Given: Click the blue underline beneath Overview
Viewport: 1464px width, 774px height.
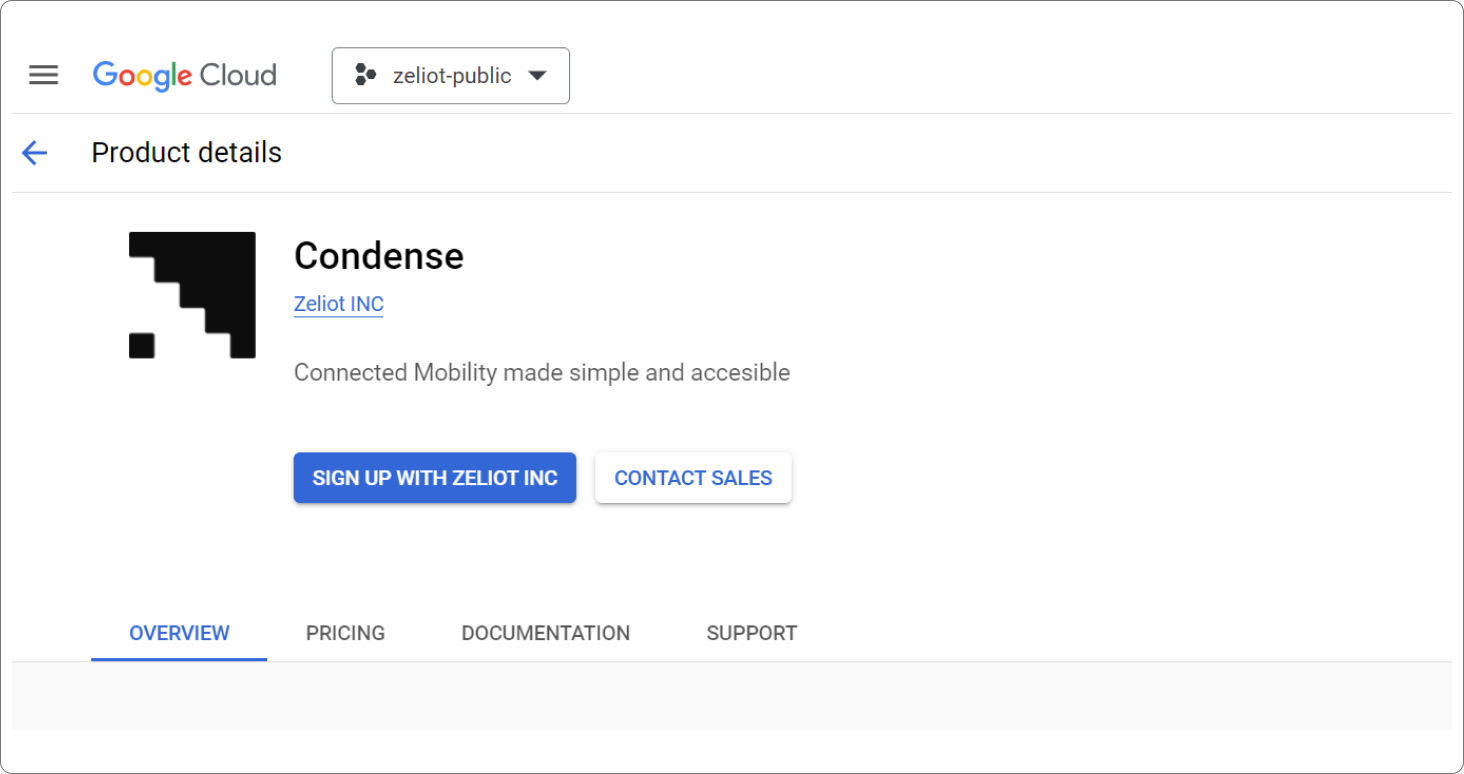Looking at the screenshot, I should coord(179,659).
